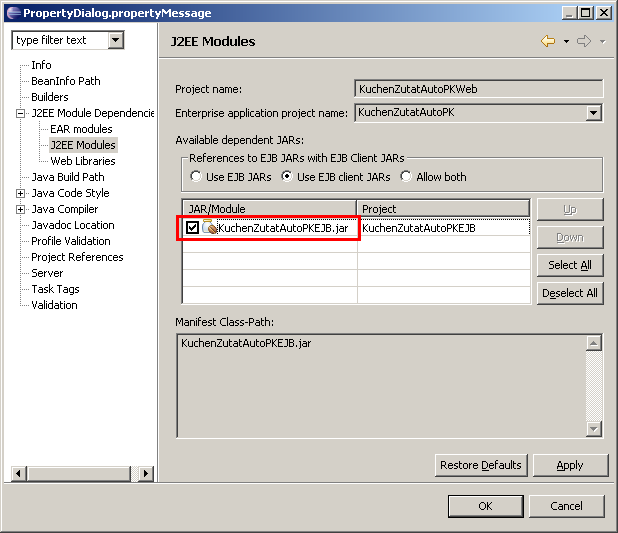Open the Enterprise application project name dropdown
618x533 pixels.
[594, 113]
